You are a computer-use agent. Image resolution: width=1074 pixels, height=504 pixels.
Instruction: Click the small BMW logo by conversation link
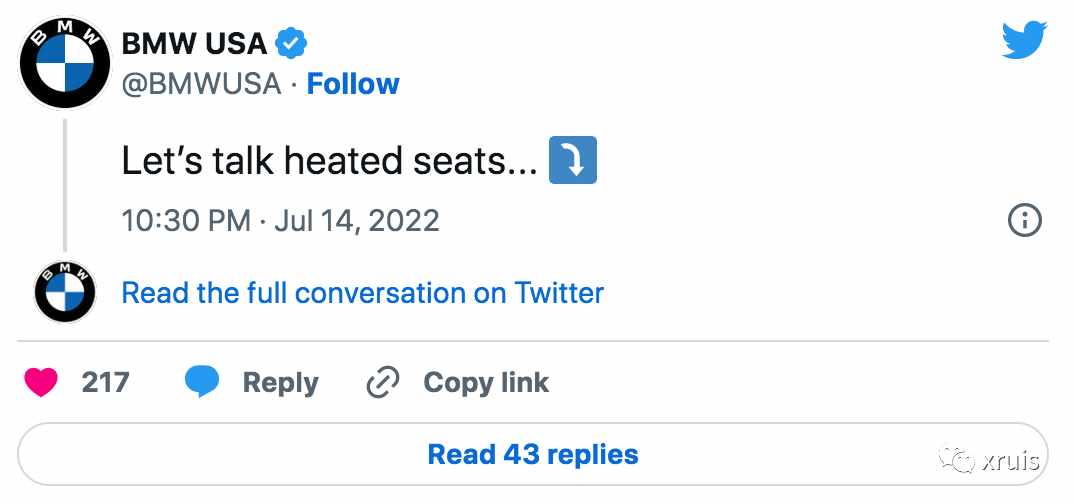pyautogui.click(x=65, y=292)
